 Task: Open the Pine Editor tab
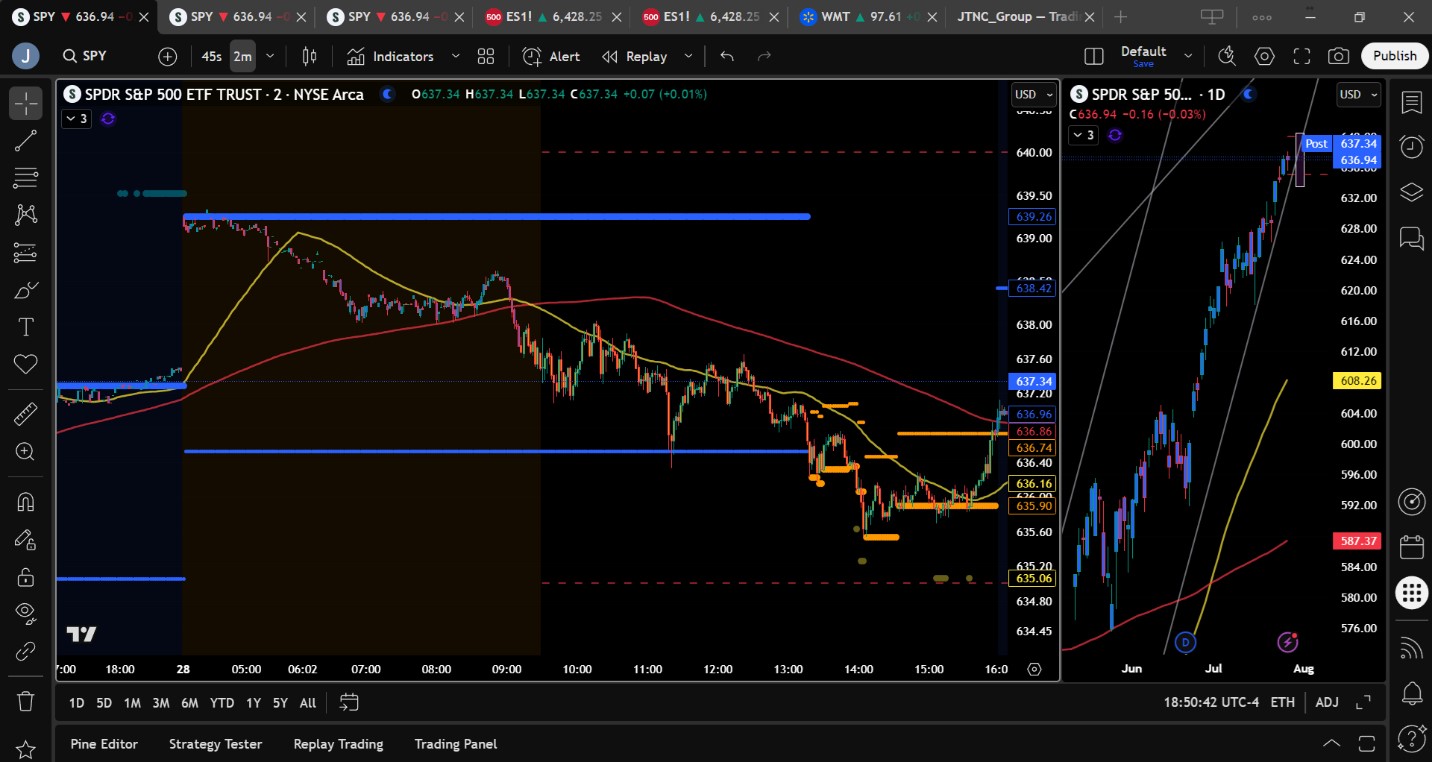tap(104, 744)
